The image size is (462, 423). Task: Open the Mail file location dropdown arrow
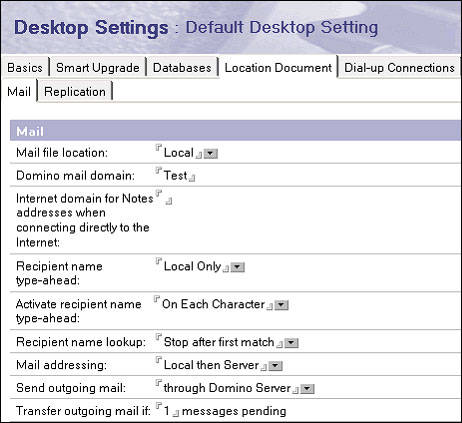point(211,154)
